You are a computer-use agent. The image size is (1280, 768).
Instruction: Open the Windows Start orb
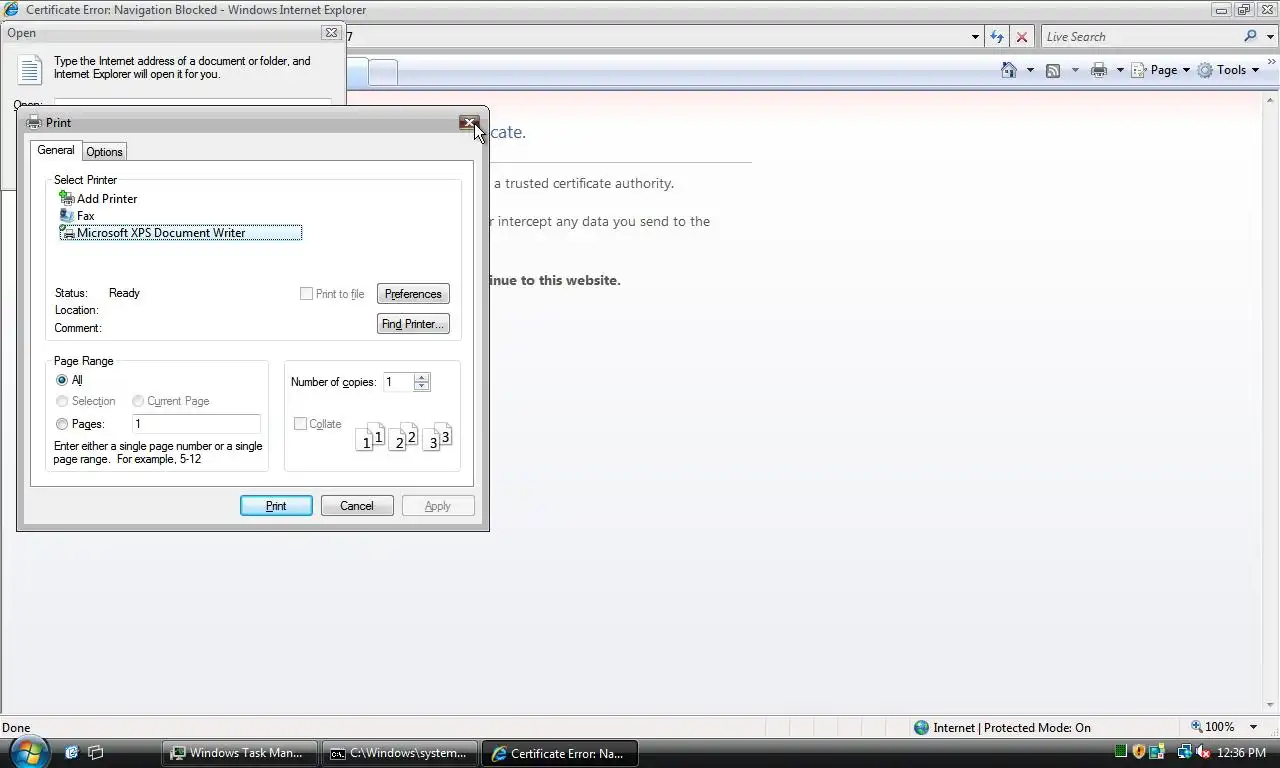28,752
